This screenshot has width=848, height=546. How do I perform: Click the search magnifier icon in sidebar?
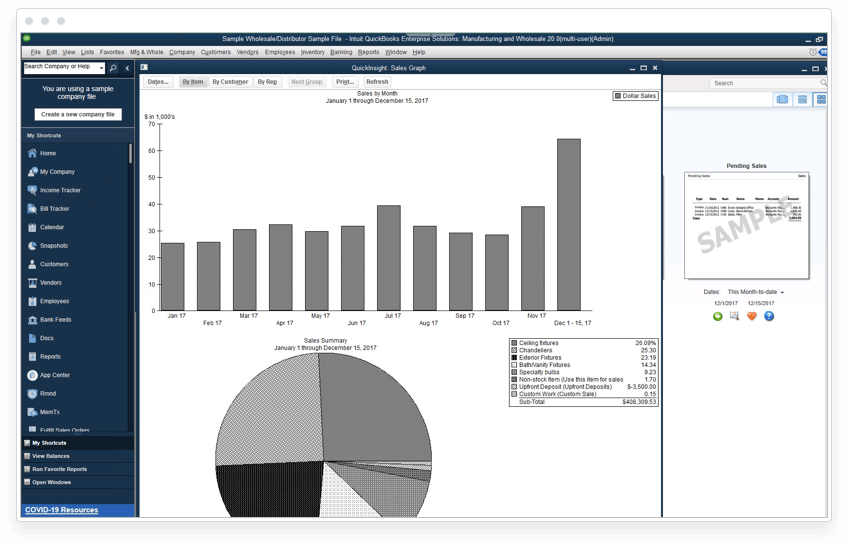pyautogui.click(x=113, y=68)
